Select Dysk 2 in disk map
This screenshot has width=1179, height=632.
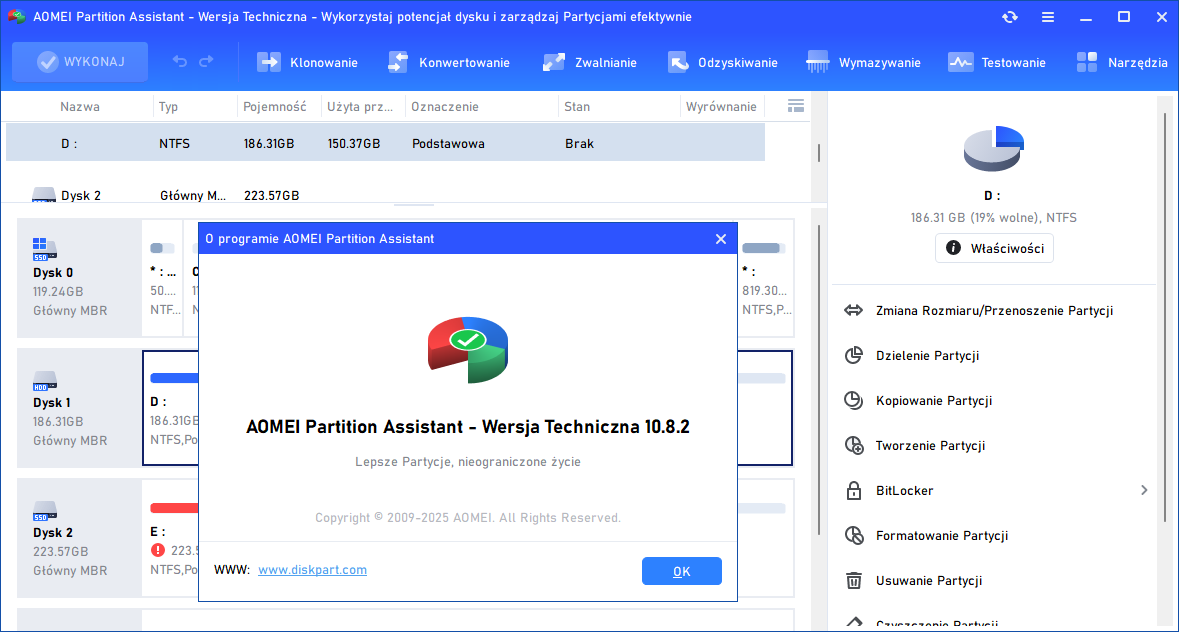79,538
